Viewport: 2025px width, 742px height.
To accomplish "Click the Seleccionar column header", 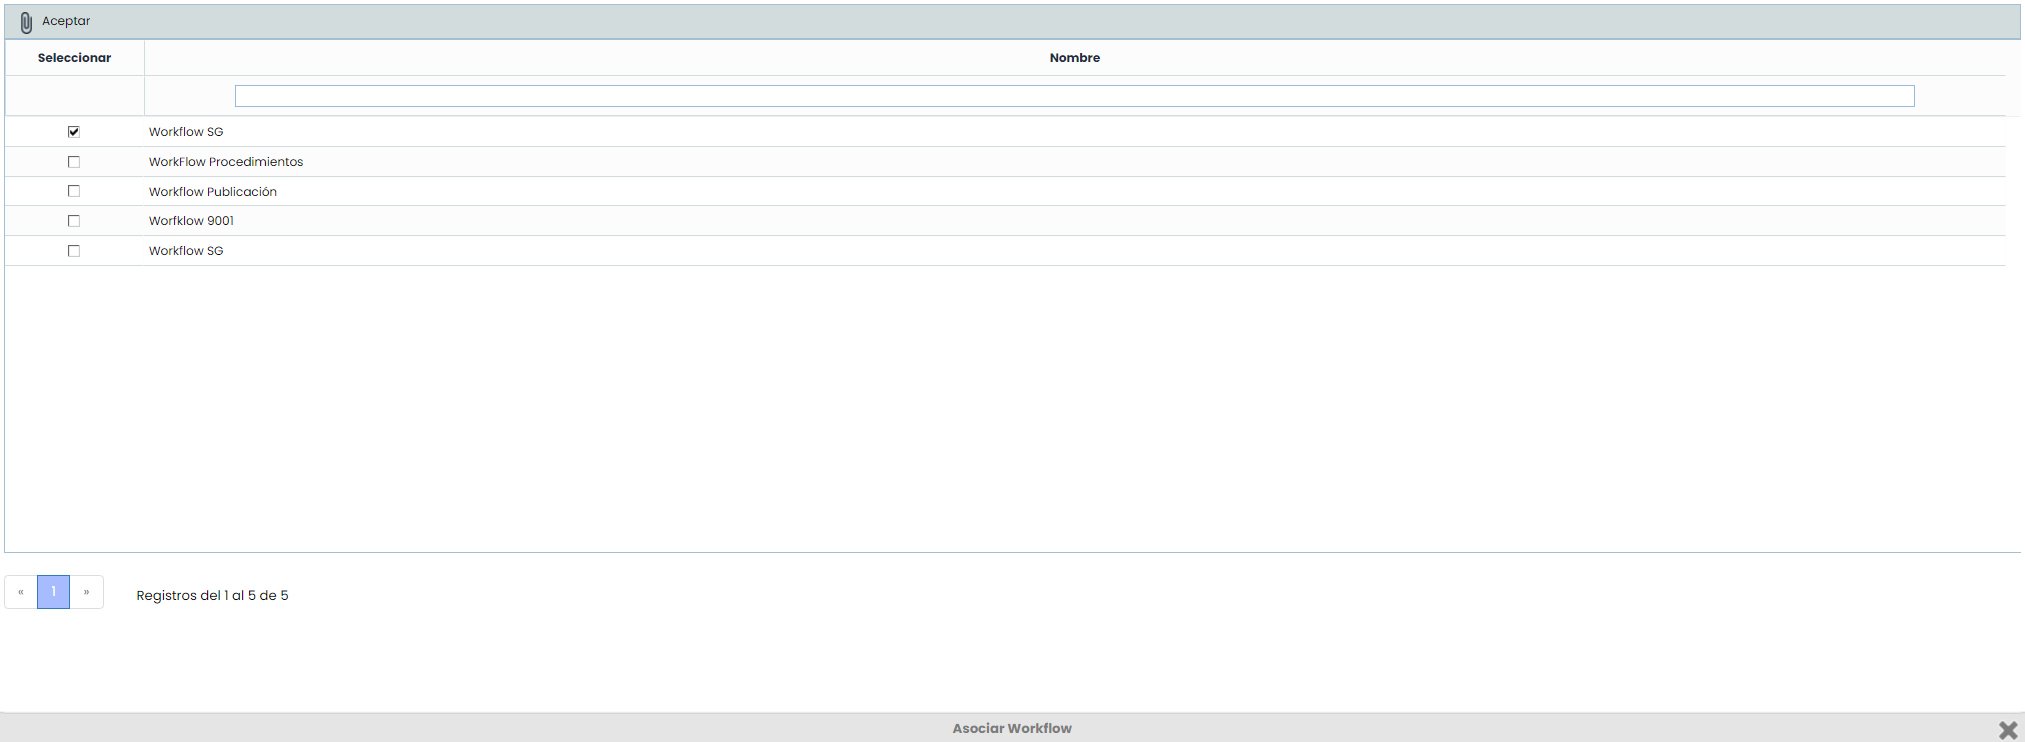I will point(75,58).
